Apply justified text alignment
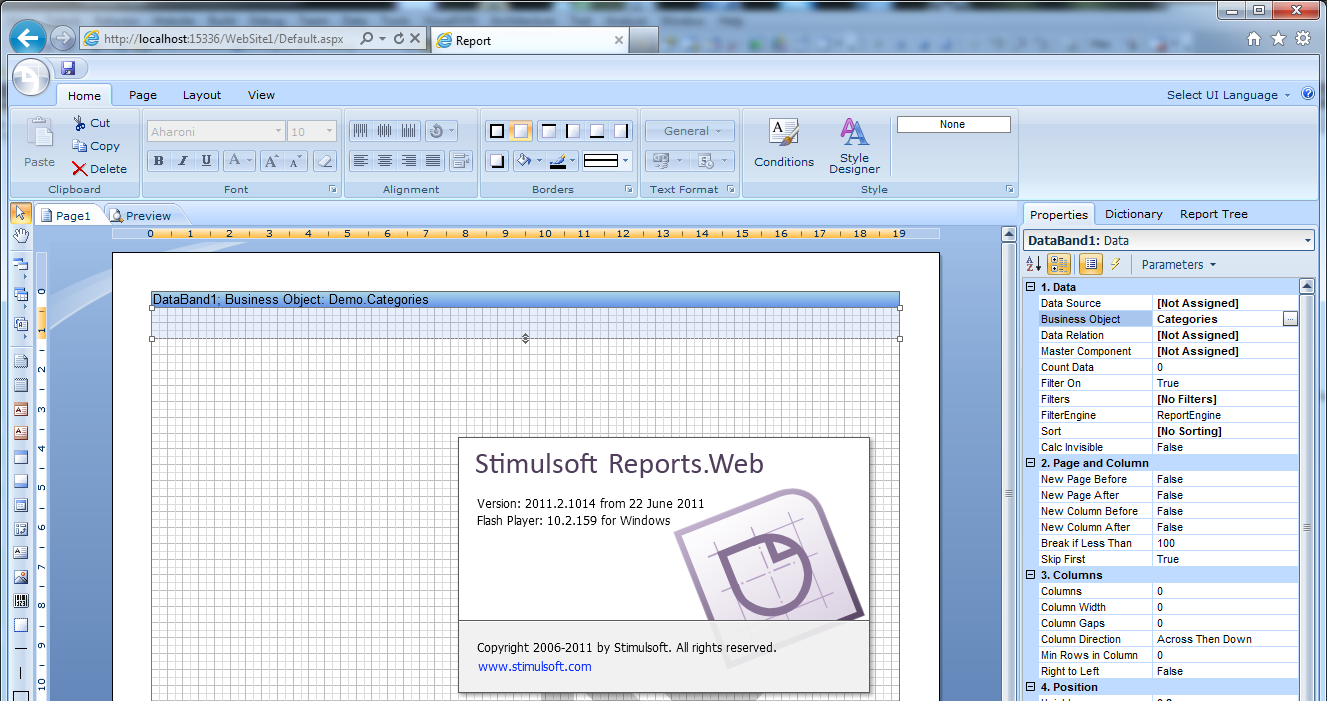 [x=433, y=161]
